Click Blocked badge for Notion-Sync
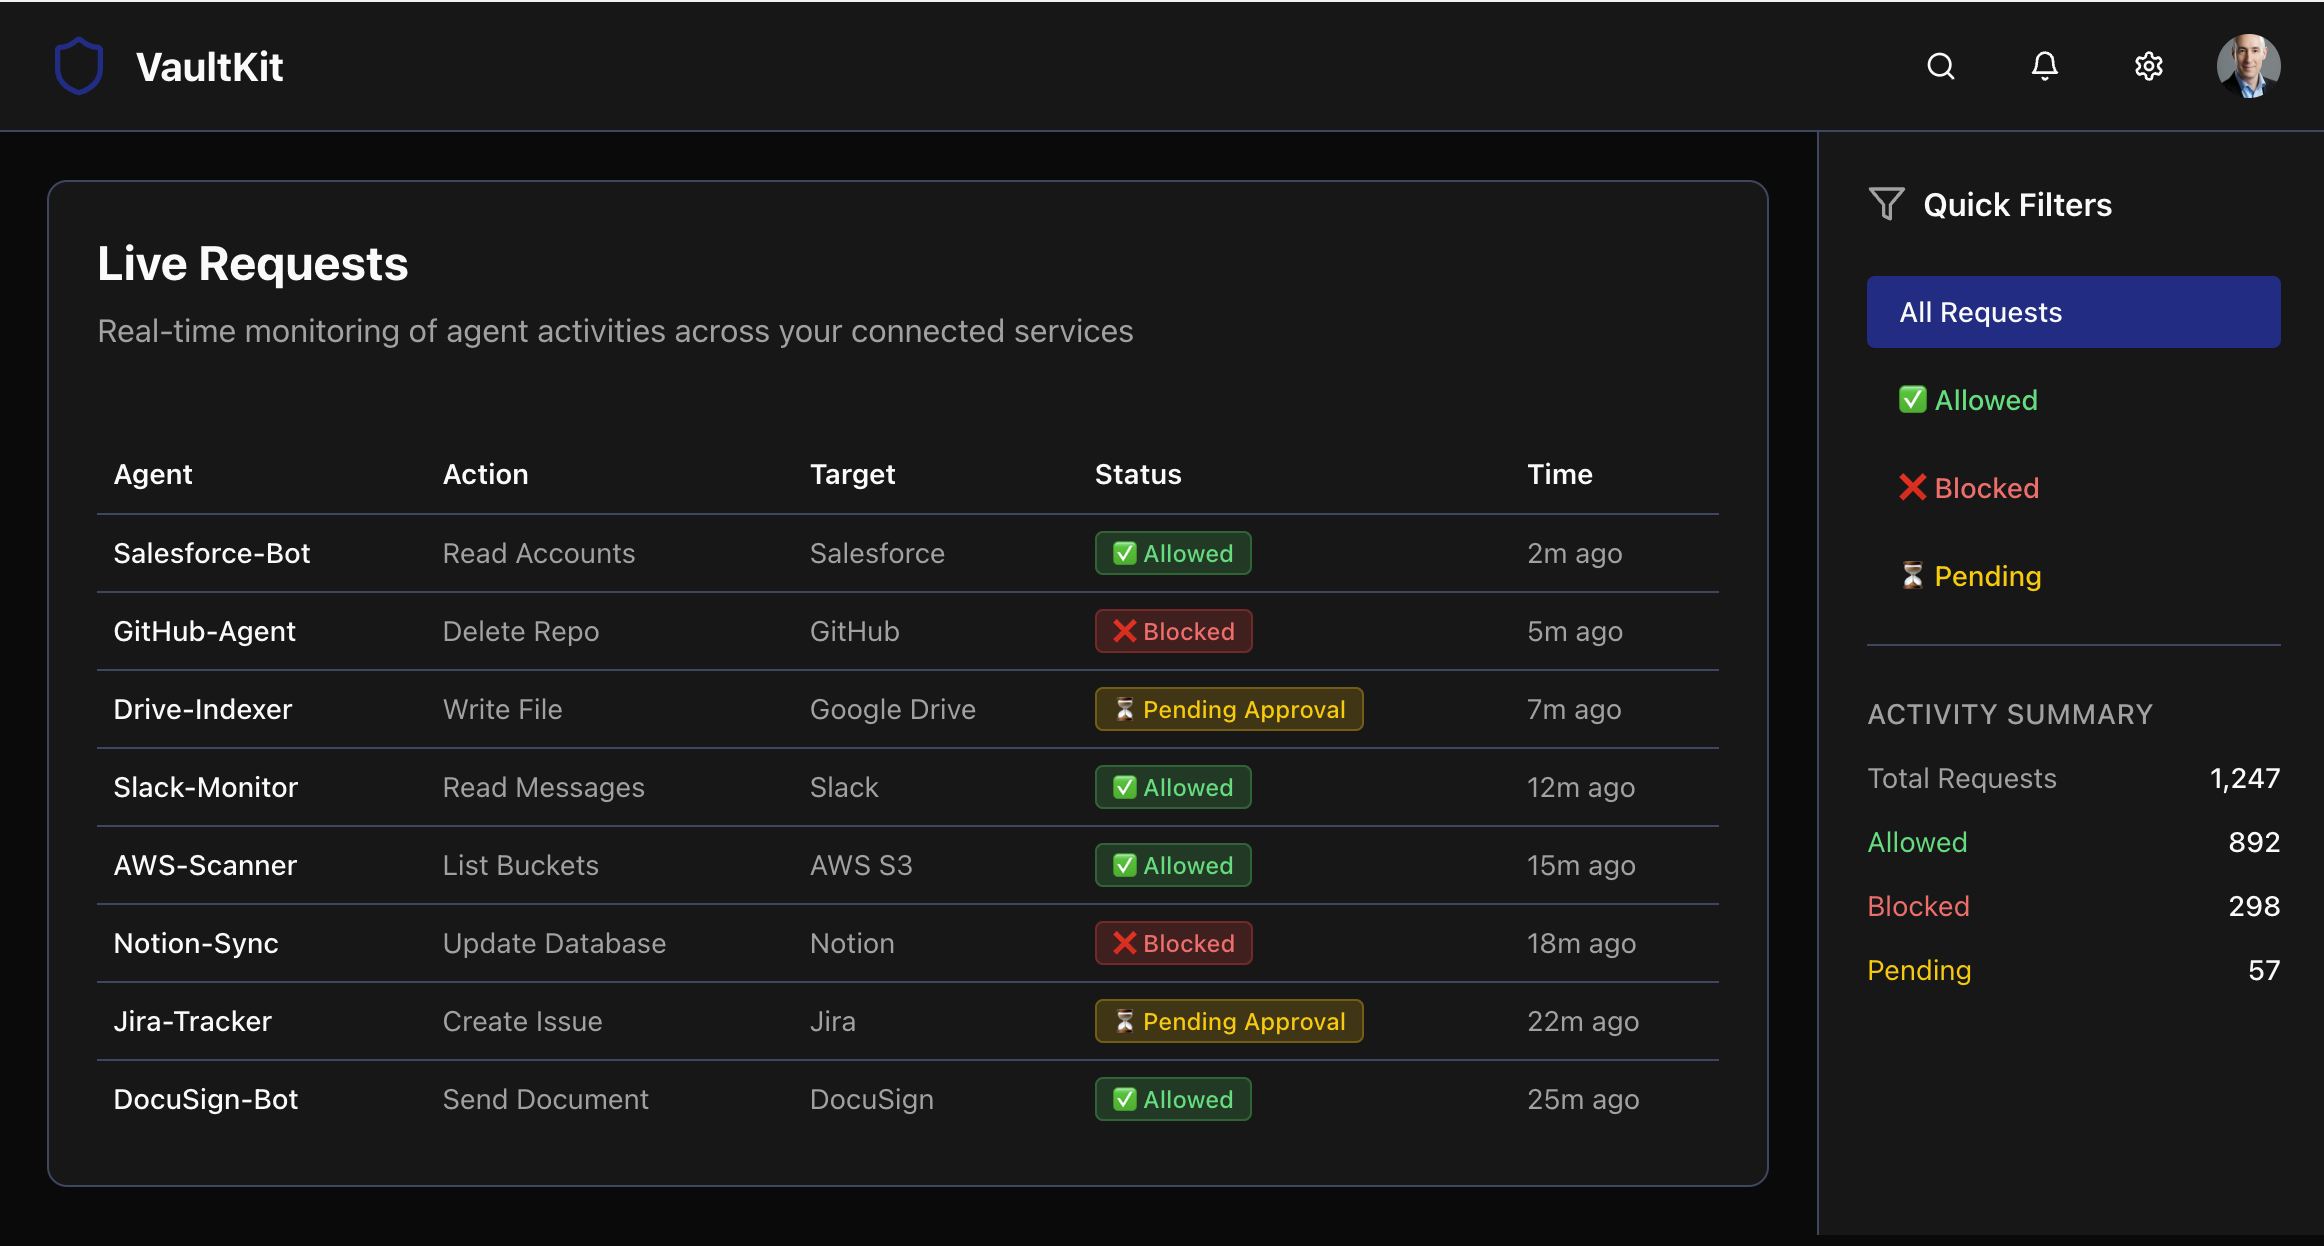Image resolution: width=2324 pixels, height=1246 pixels. point(1173,943)
